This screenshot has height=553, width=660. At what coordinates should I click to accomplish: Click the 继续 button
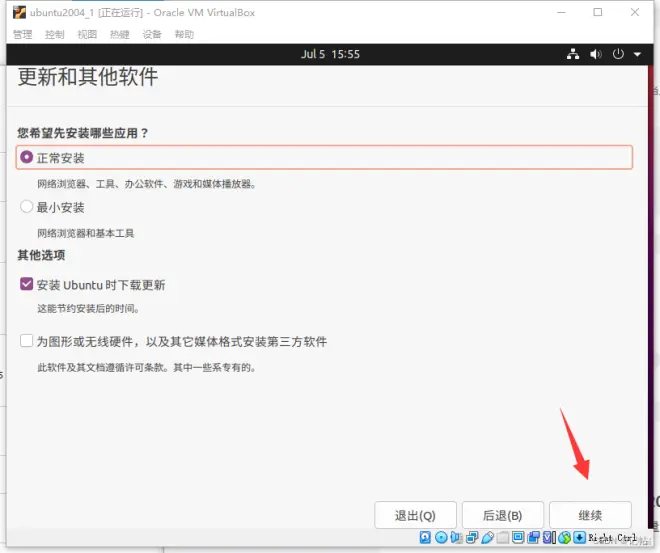(590, 515)
